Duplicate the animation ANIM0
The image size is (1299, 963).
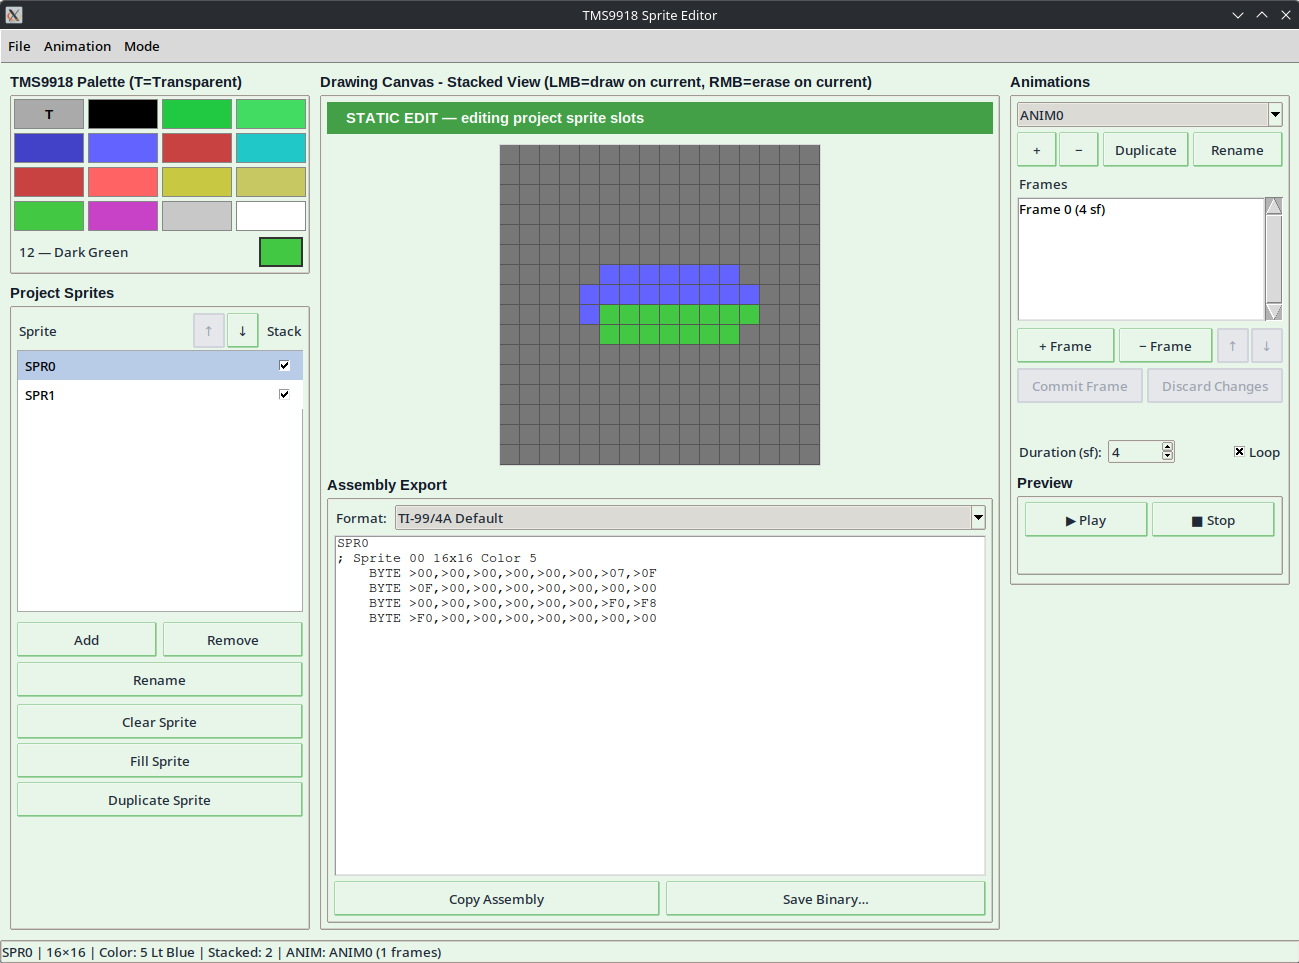click(x=1146, y=150)
